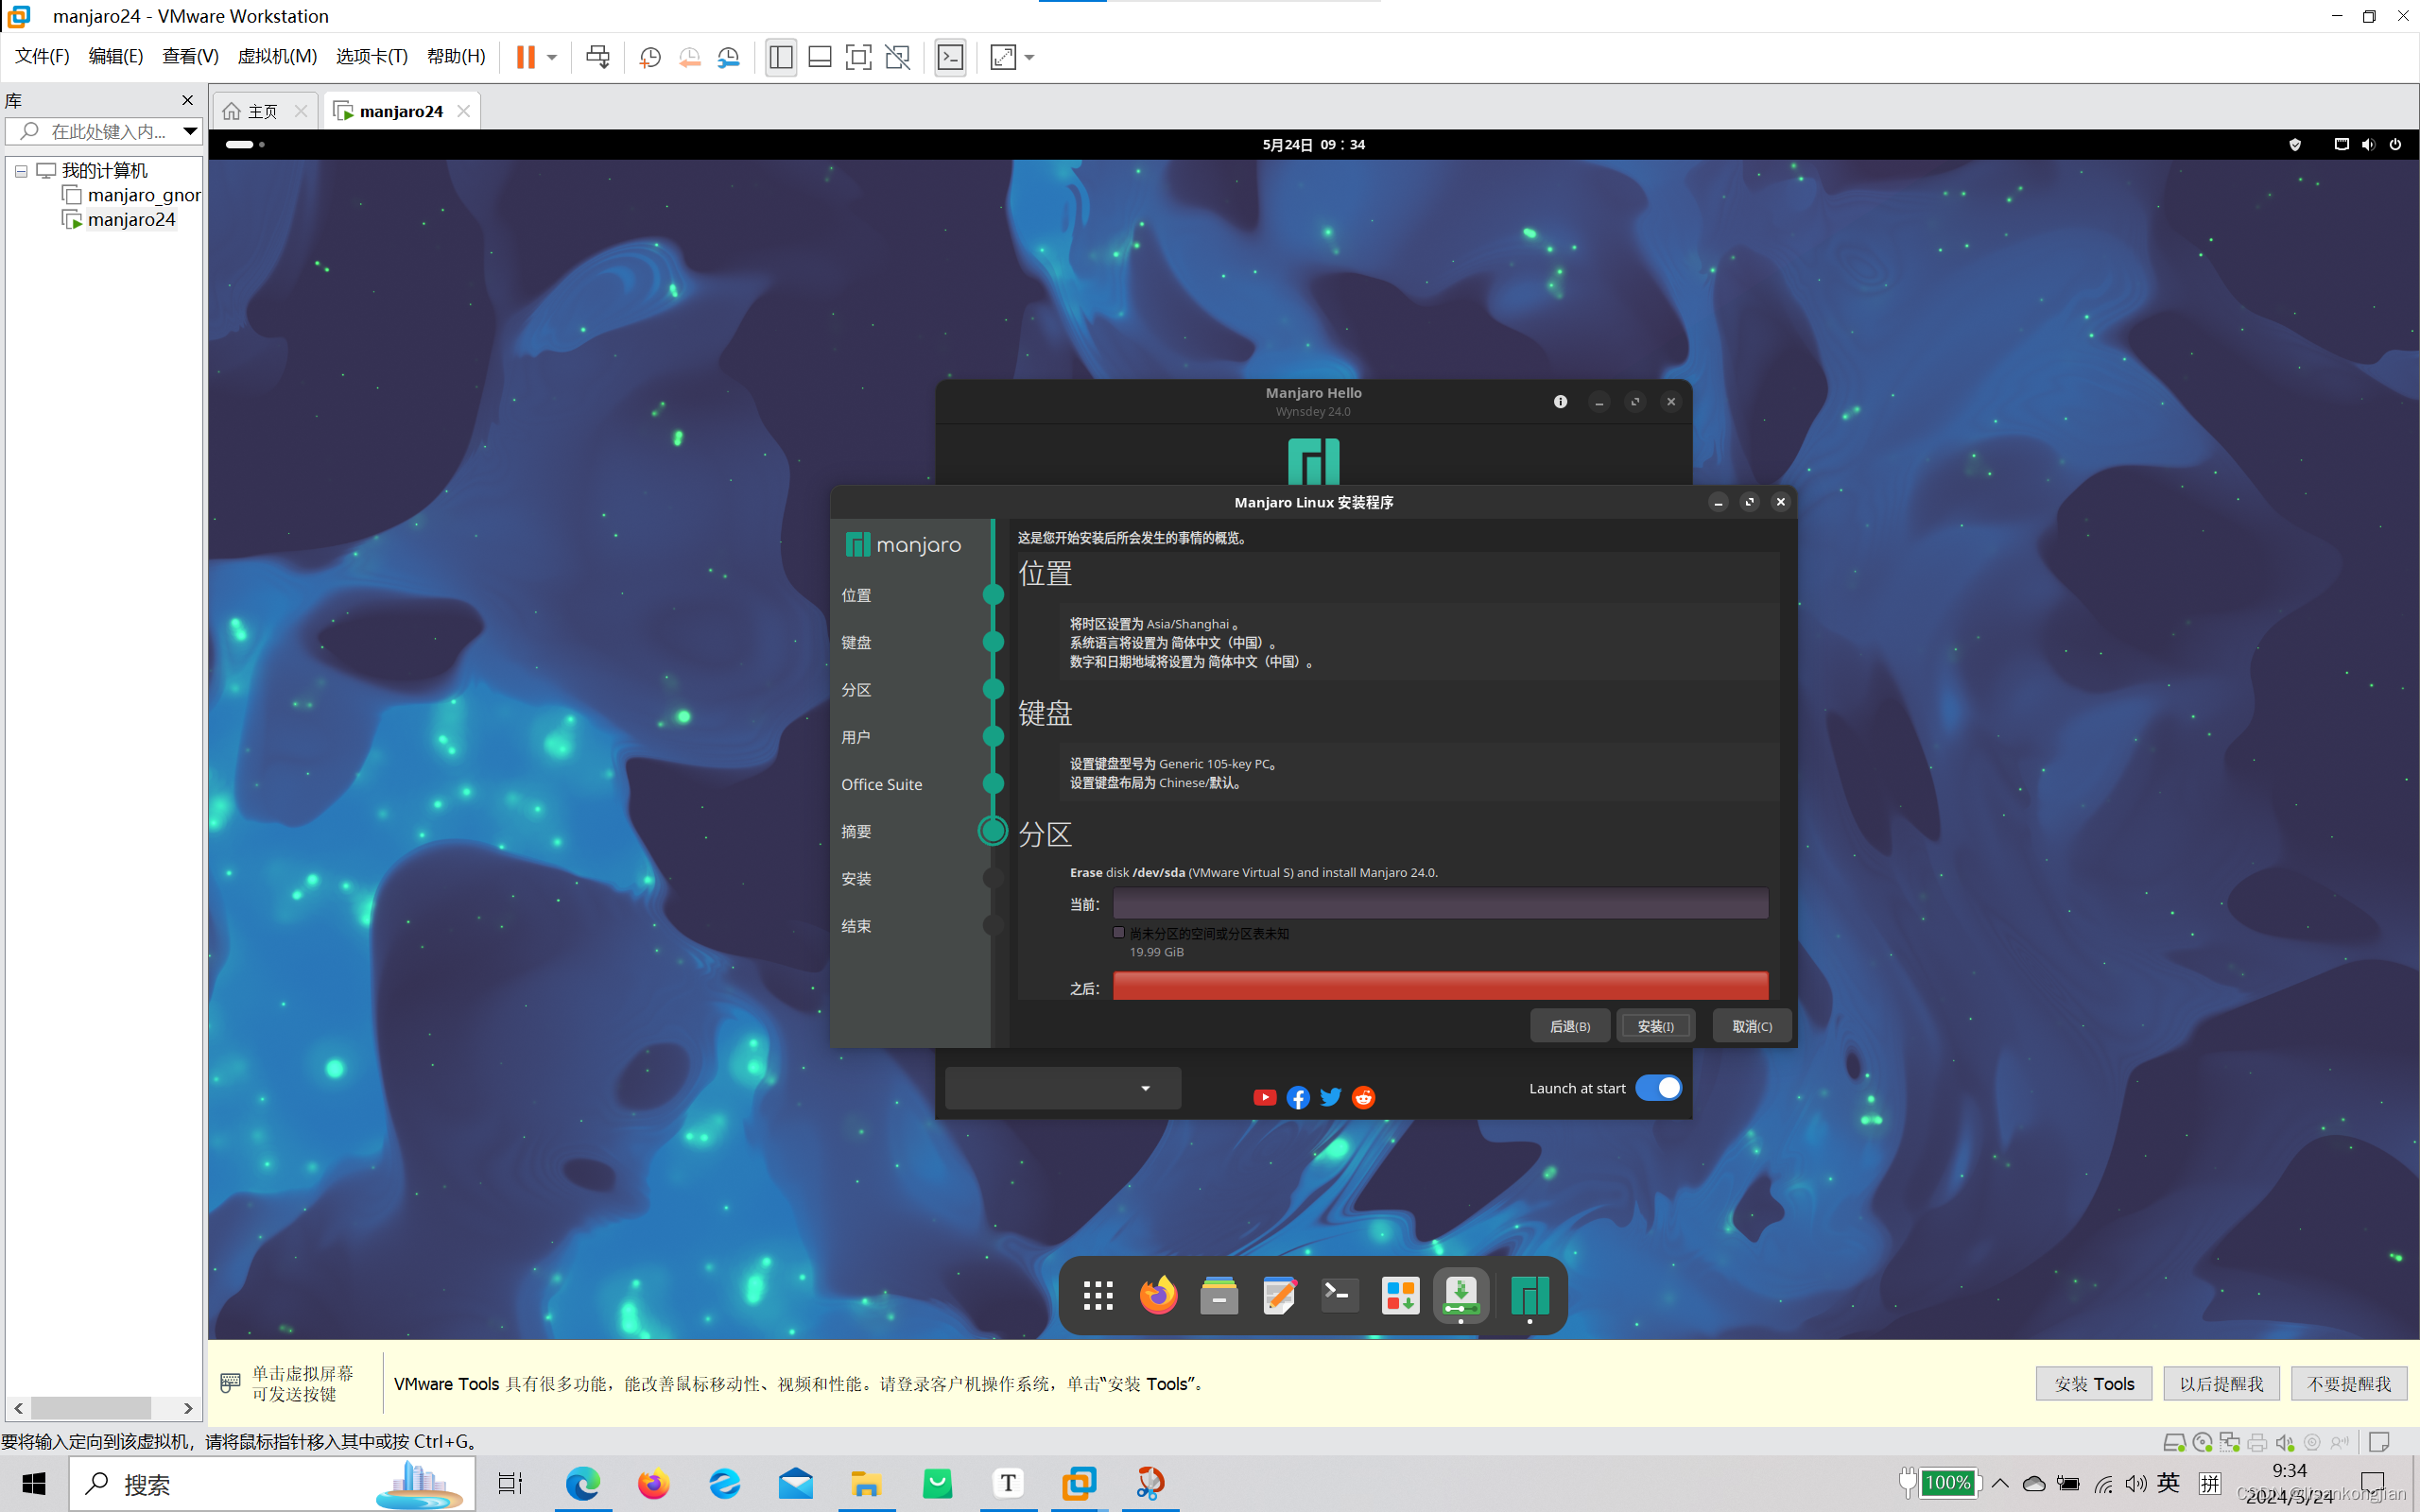Open the Reddit link in Manjaro Hello
The image size is (2420, 1512).
(1363, 1097)
